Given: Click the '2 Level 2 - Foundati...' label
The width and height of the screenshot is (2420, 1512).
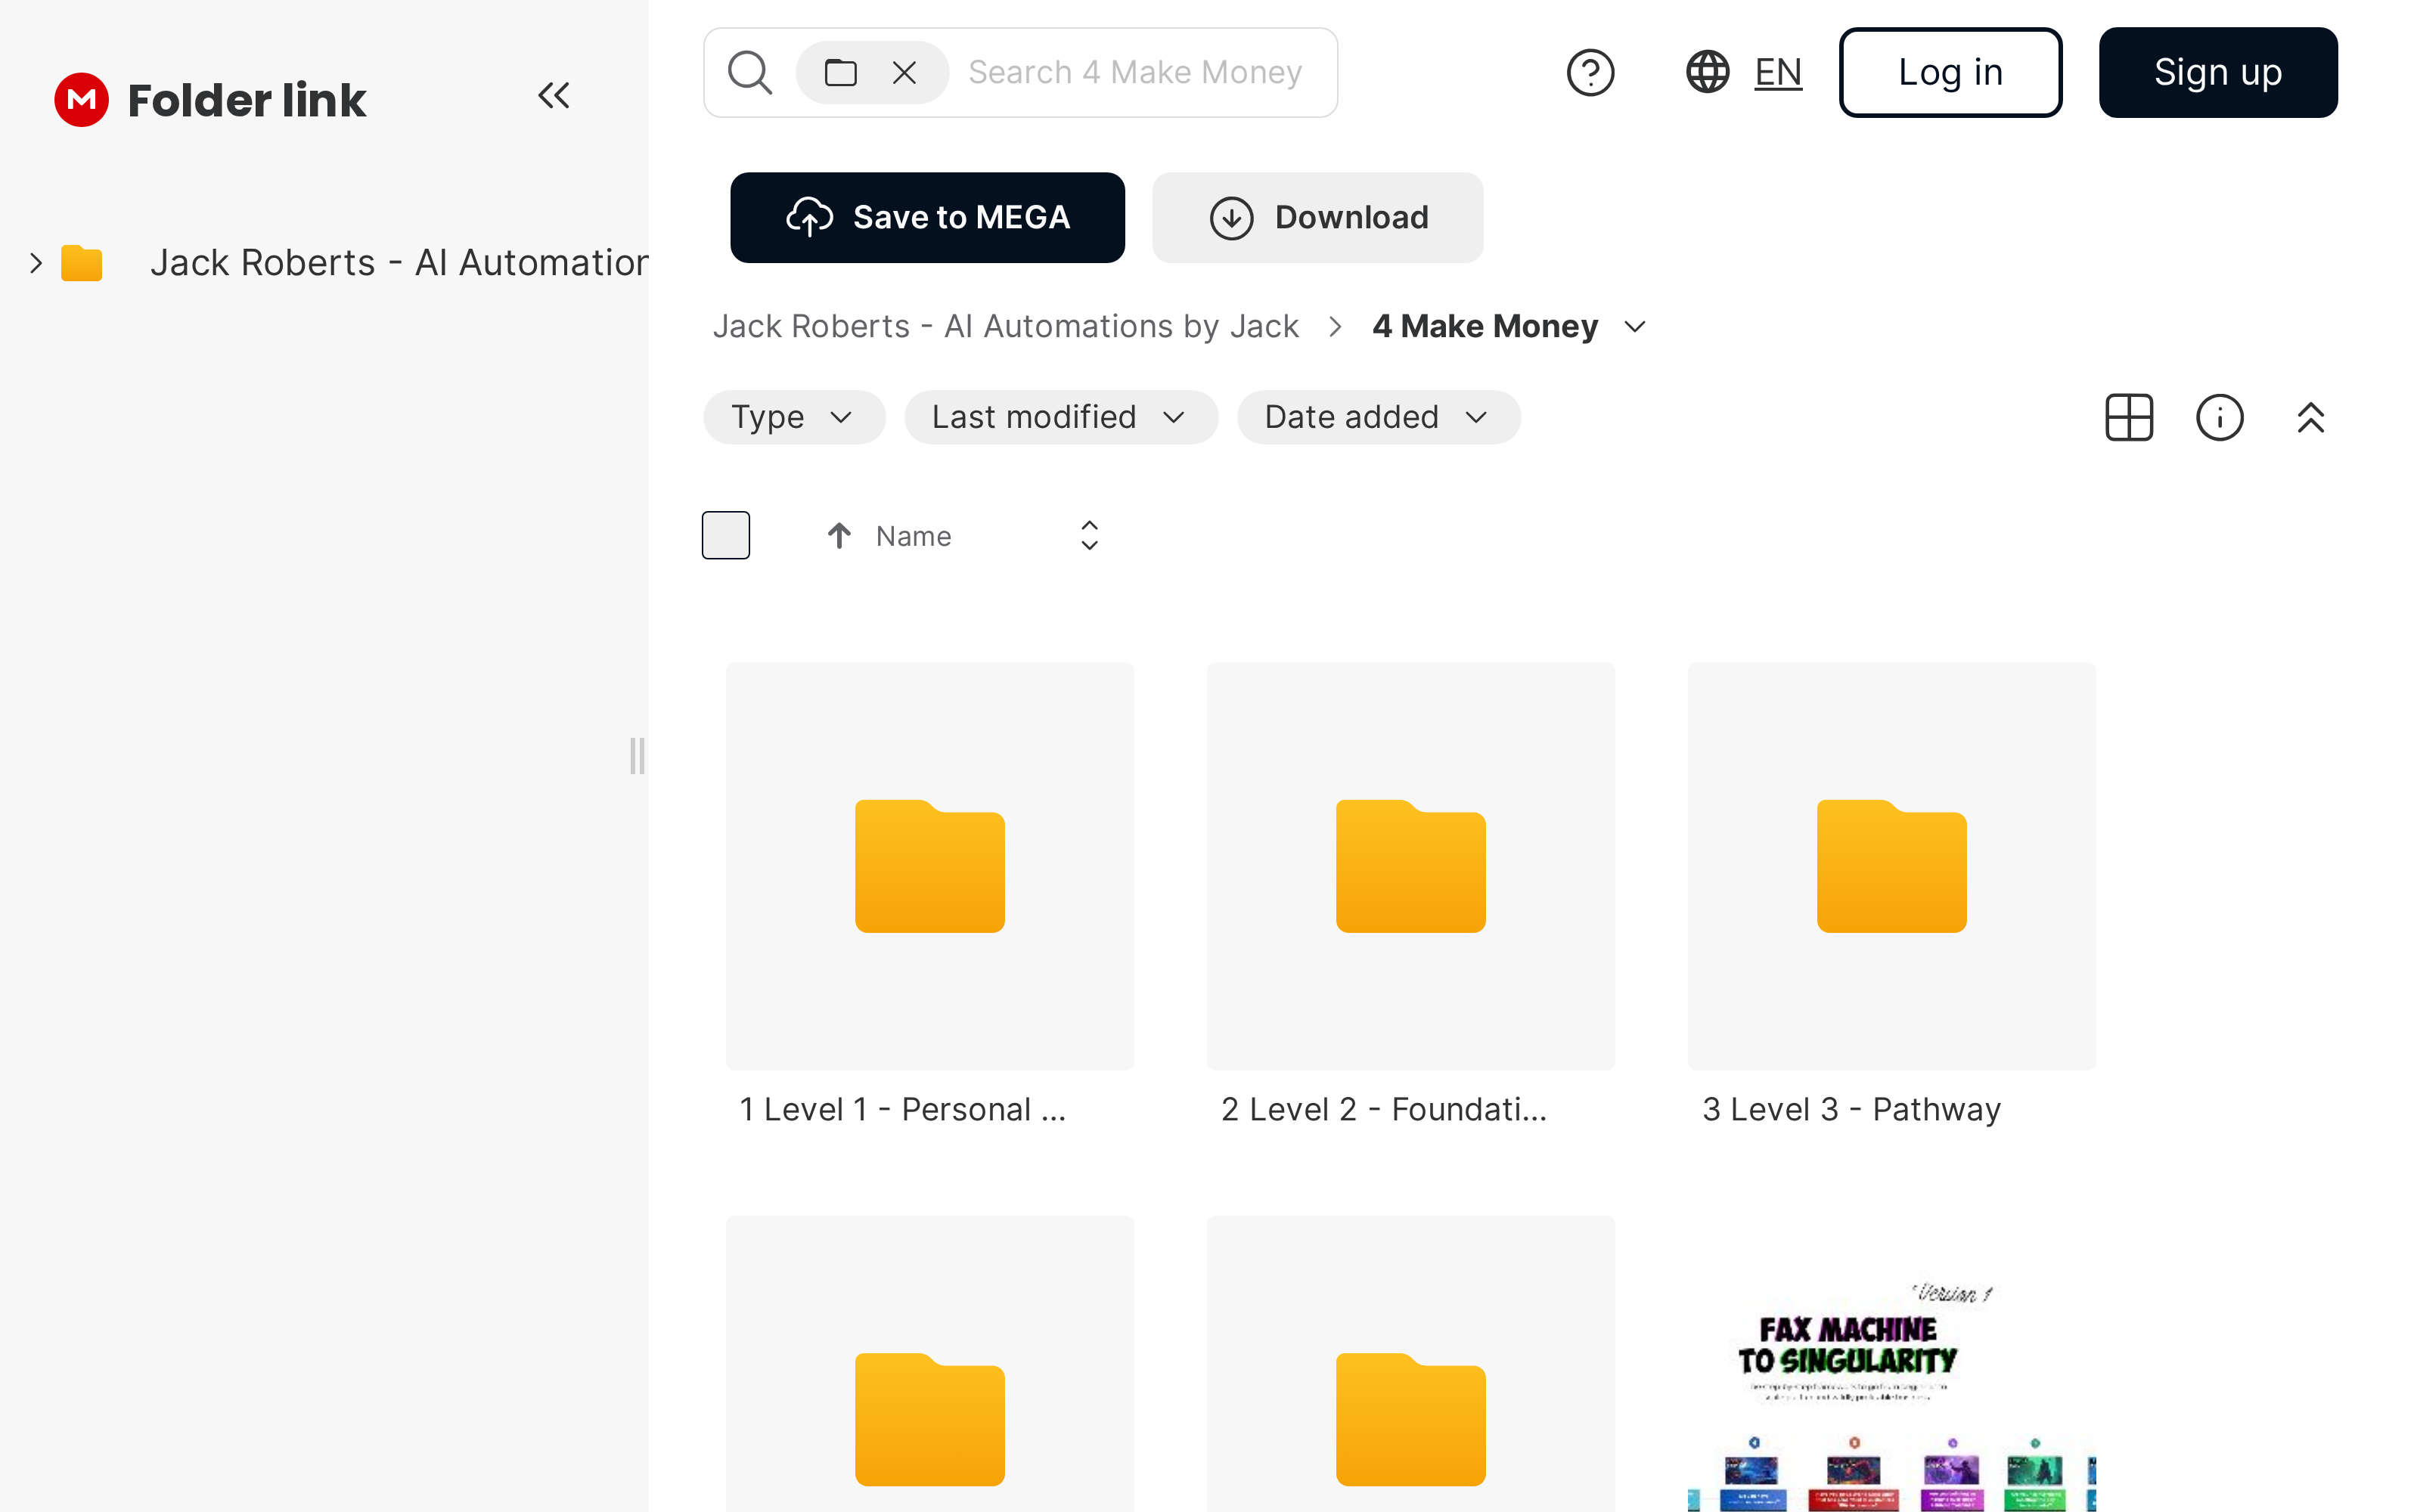Looking at the screenshot, I should (x=1383, y=1109).
